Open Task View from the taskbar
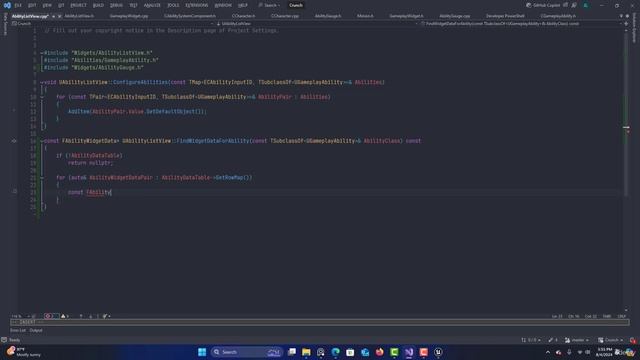The image size is (640, 360). click(291, 352)
